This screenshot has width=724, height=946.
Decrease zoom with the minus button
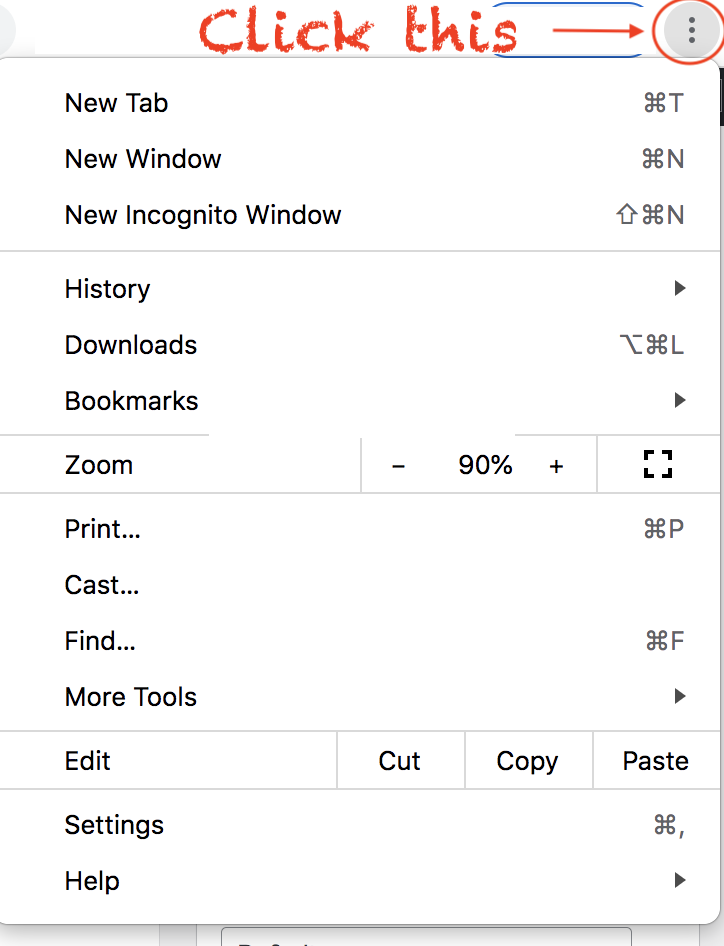[x=398, y=466]
